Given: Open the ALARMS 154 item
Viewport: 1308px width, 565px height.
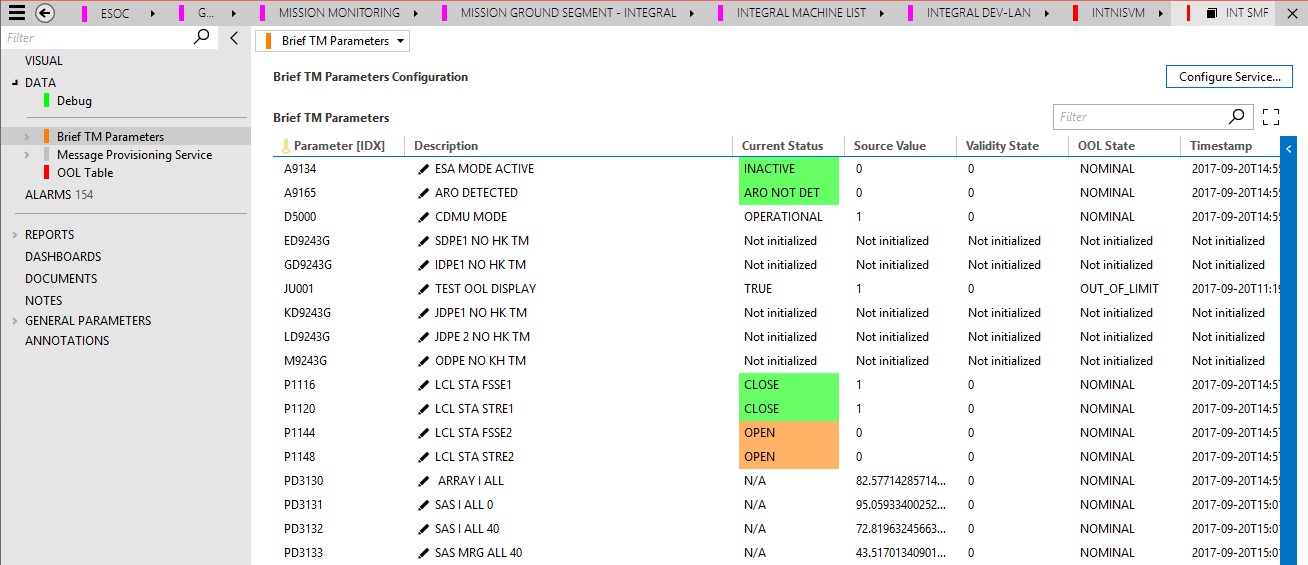Looking at the screenshot, I should point(59,195).
